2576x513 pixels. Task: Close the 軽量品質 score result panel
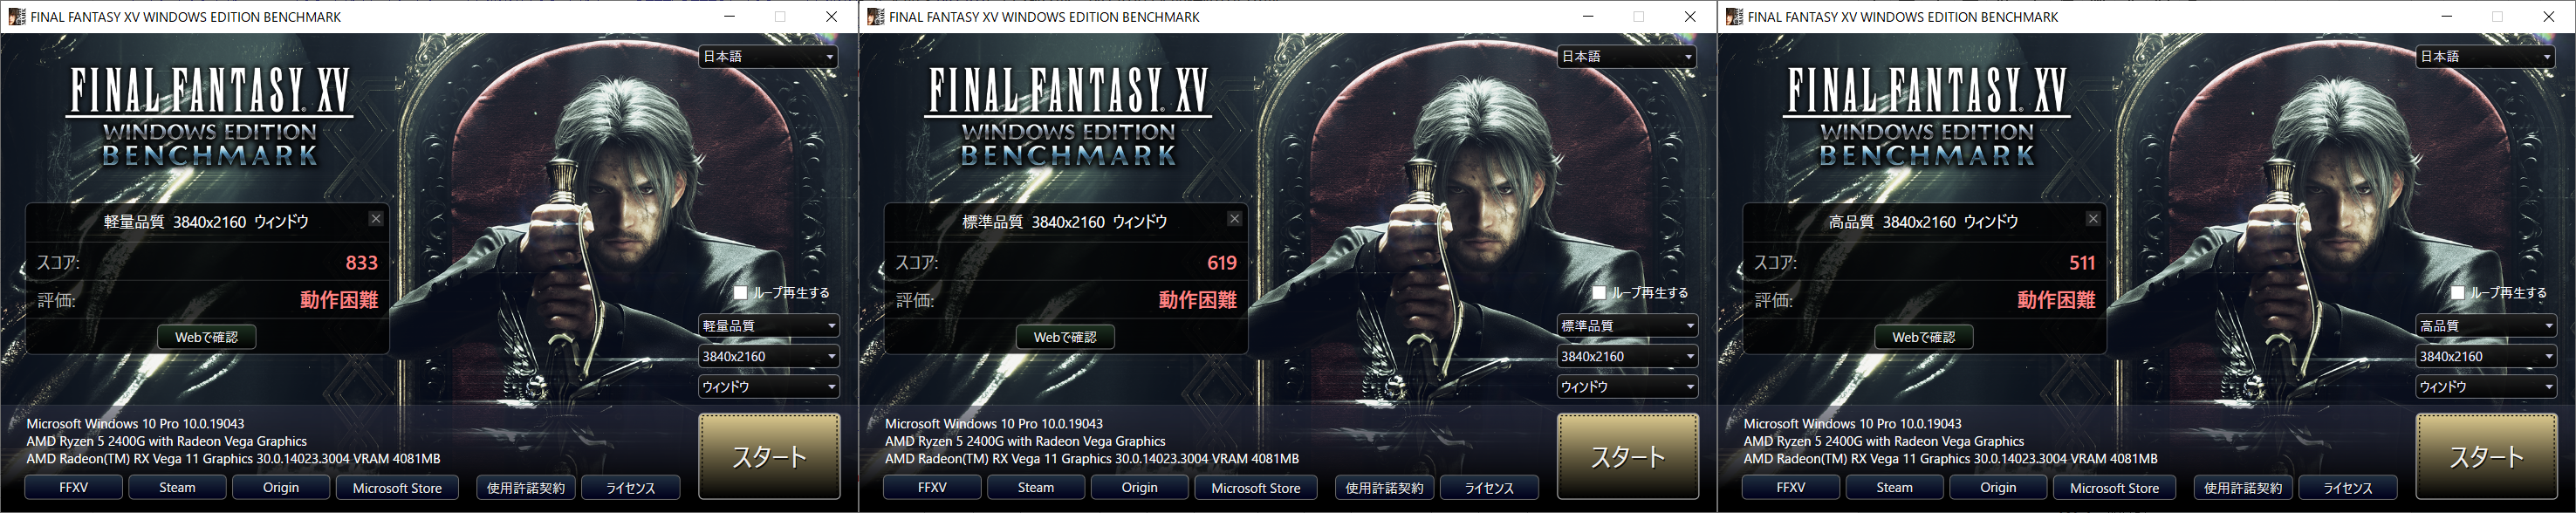[x=376, y=219]
